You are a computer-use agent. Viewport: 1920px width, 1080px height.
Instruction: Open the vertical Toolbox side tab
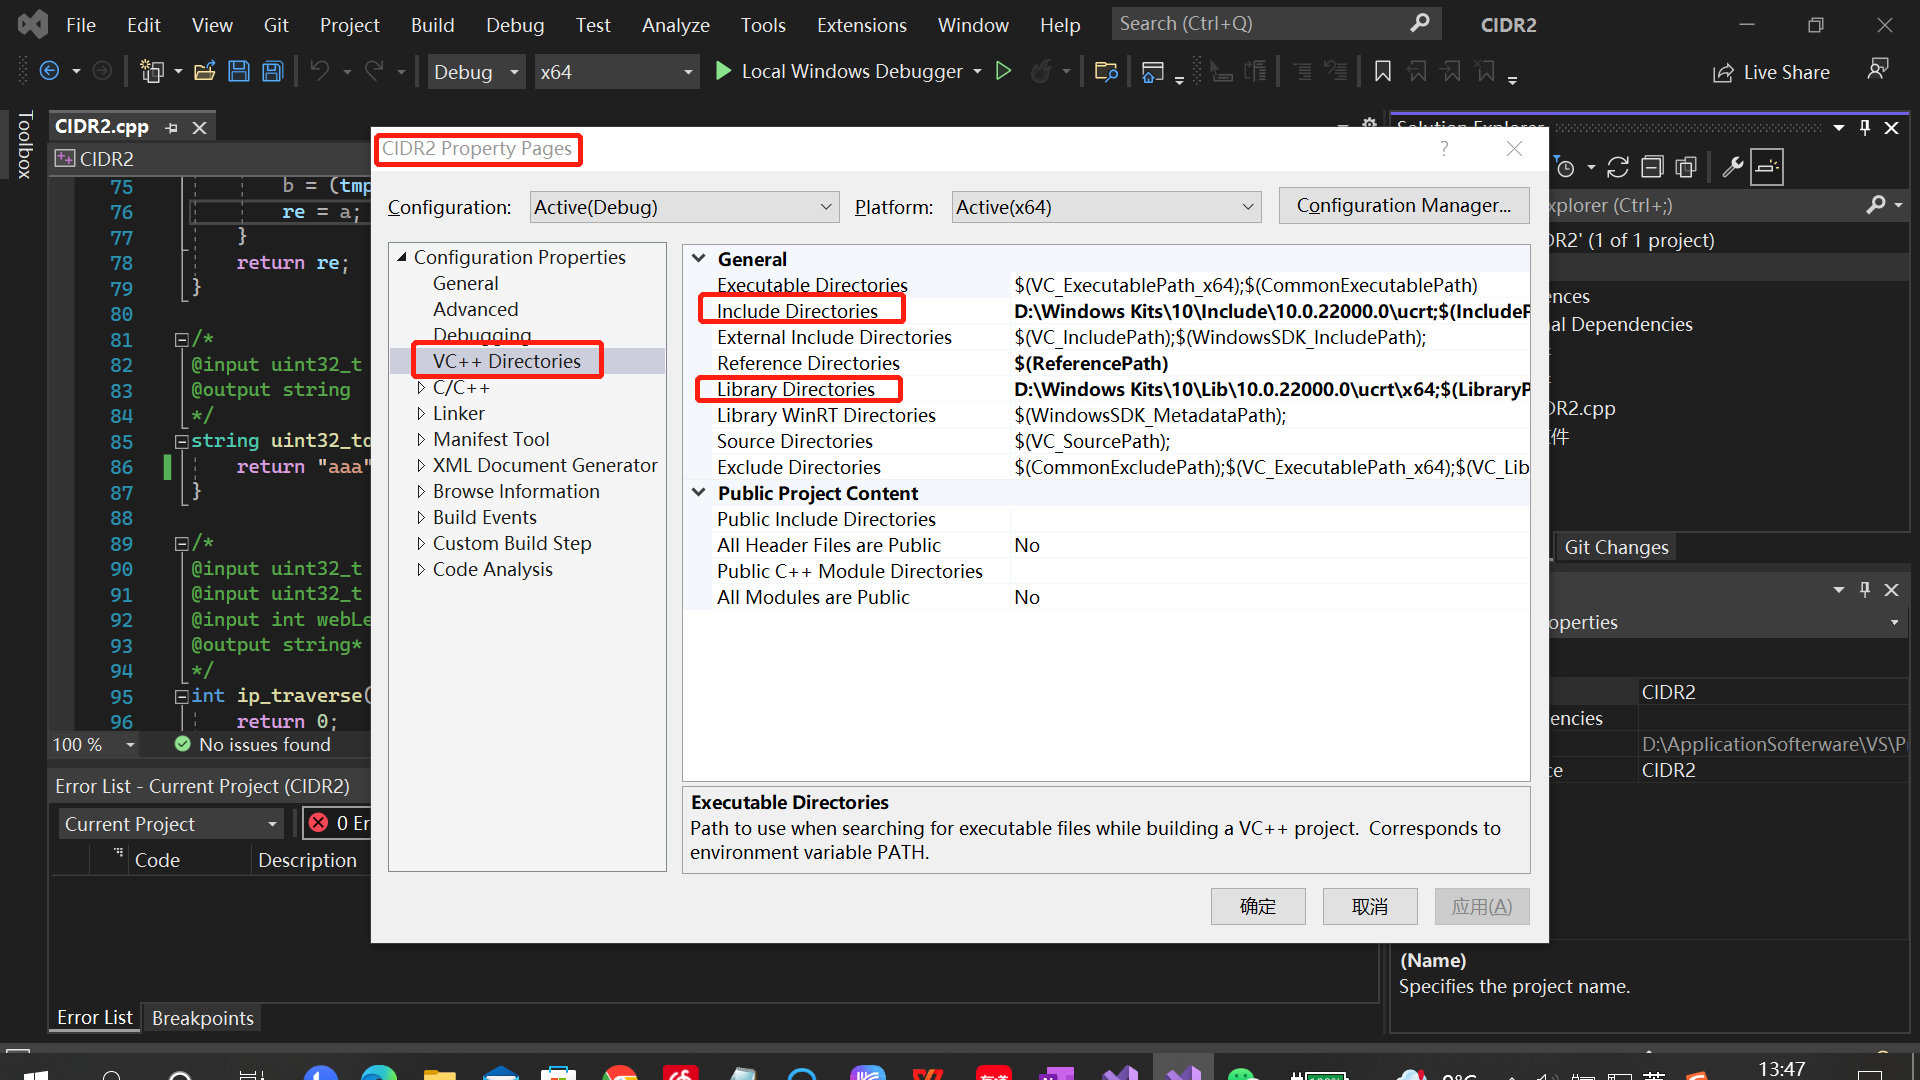(x=25, y=146)
